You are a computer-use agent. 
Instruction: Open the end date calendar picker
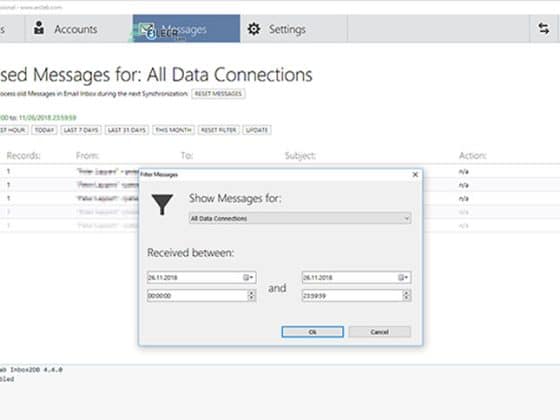point(403,278)
